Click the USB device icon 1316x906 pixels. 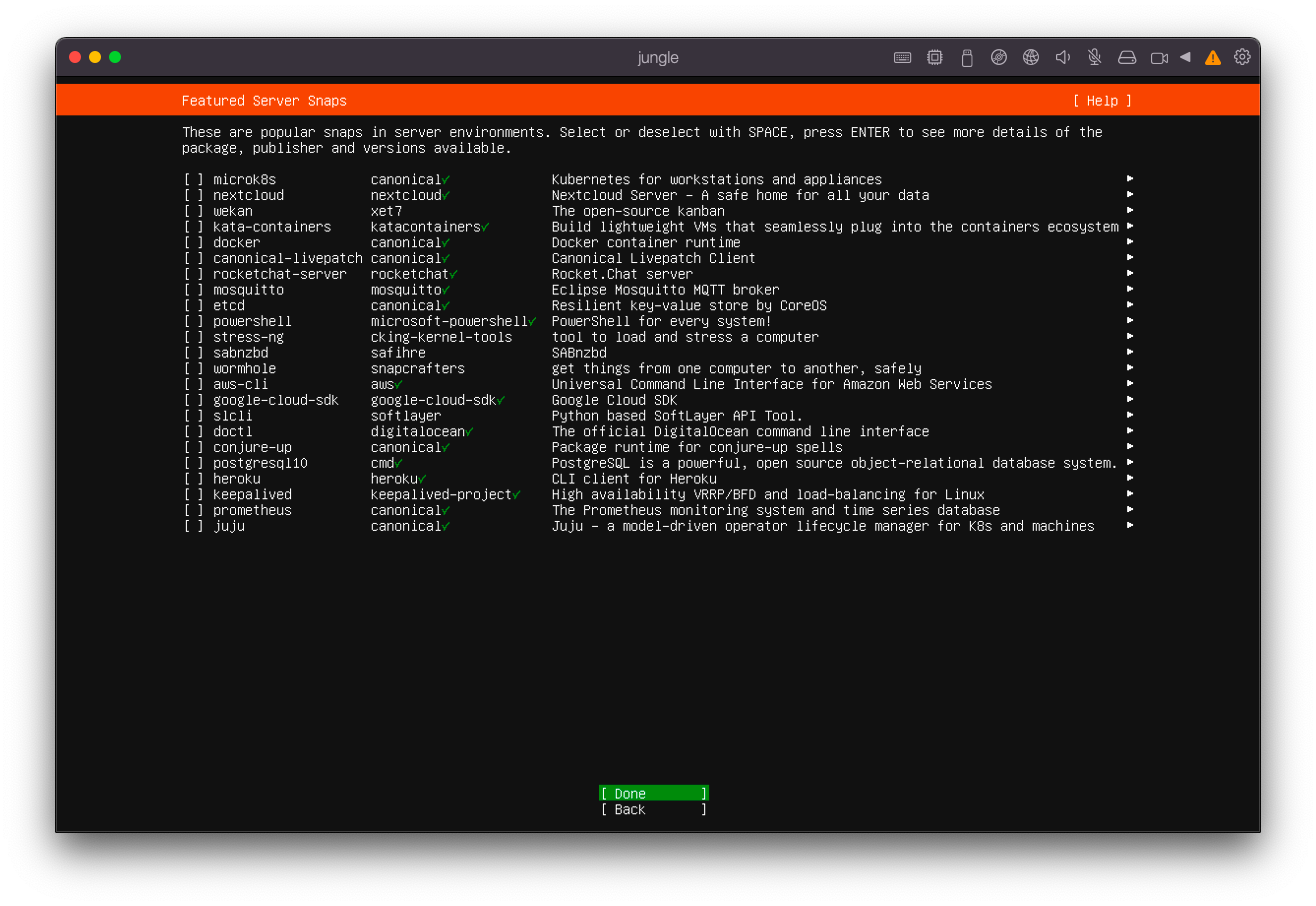(966, 58)
